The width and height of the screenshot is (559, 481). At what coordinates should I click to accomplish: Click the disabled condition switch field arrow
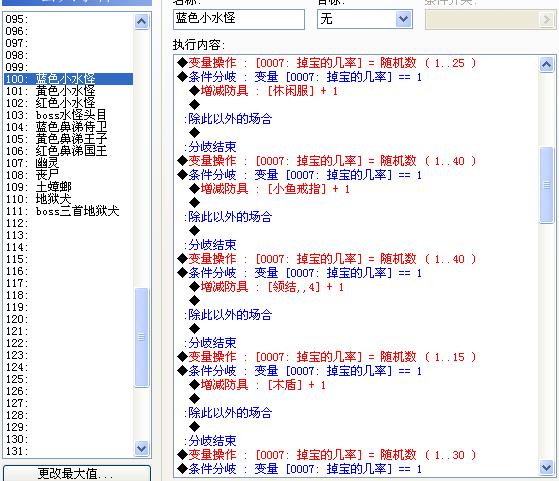coord(546,19)
